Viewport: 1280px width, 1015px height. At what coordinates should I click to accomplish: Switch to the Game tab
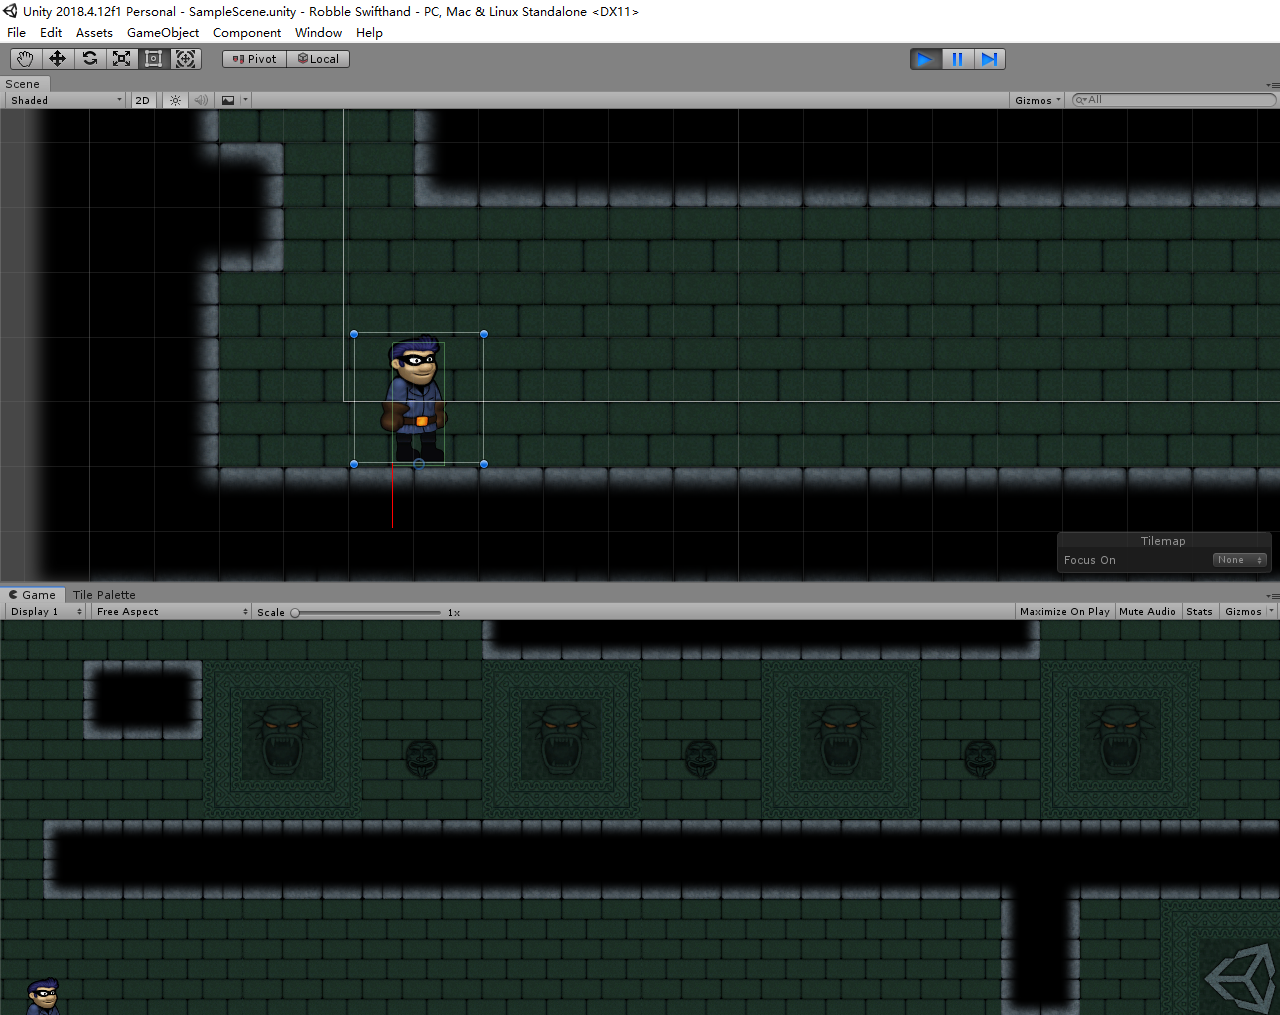click(x=32, y=594)
